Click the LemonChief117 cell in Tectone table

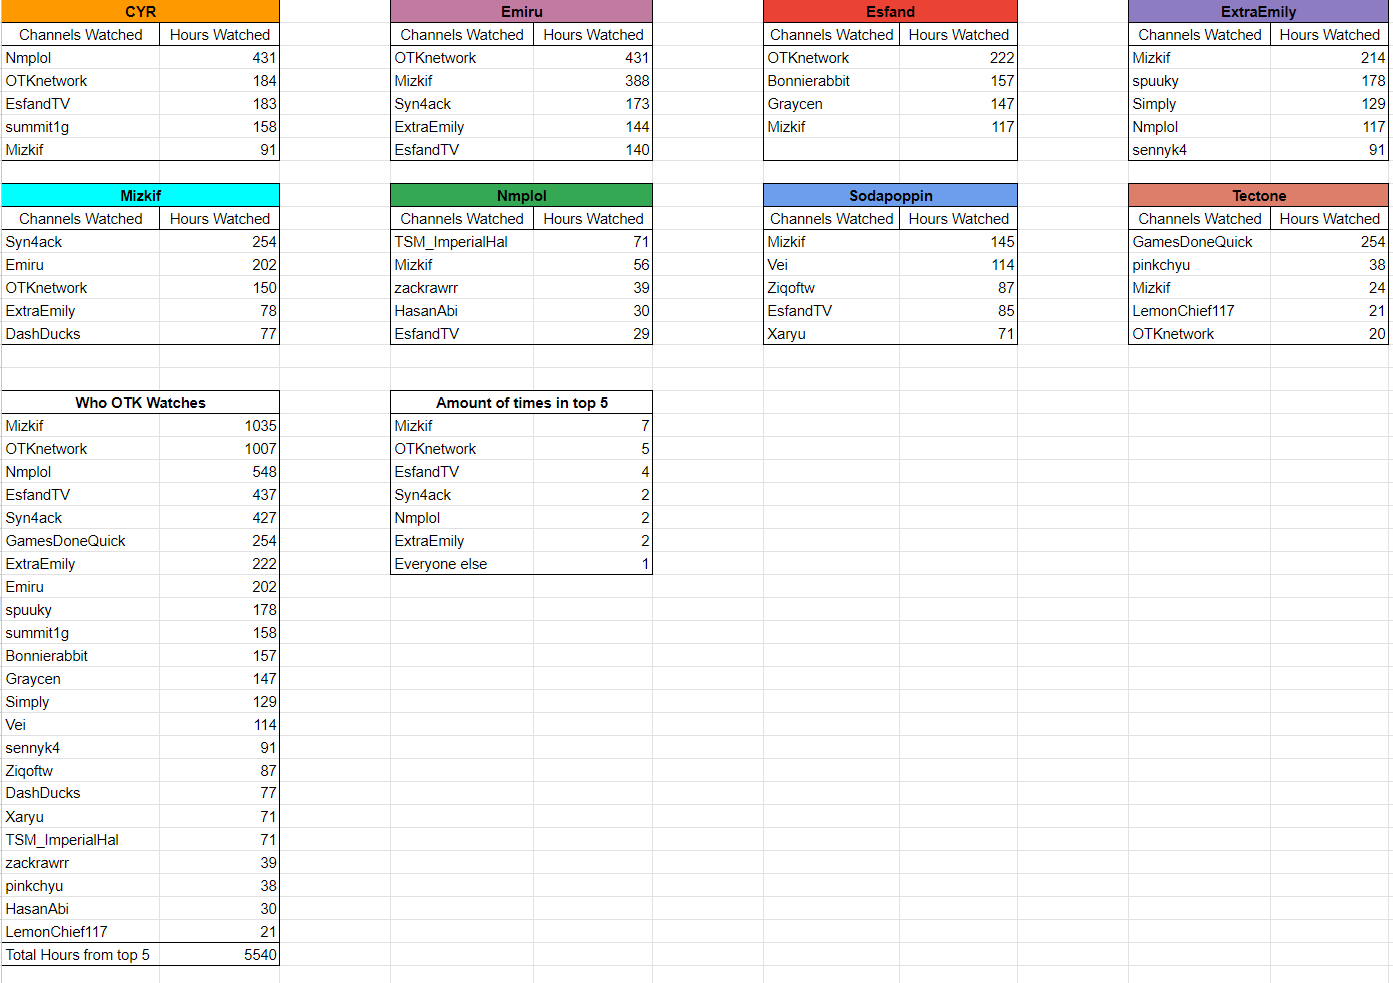point(1199,310)
